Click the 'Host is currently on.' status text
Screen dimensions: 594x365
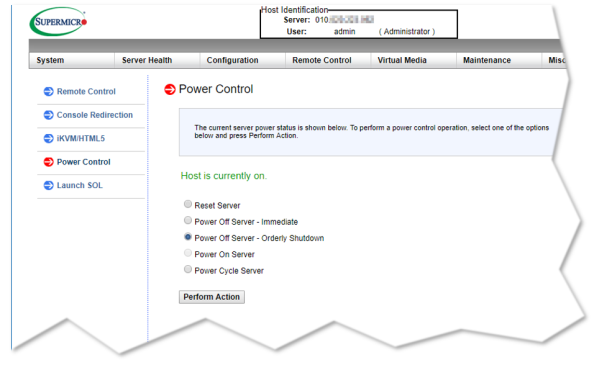224,176
